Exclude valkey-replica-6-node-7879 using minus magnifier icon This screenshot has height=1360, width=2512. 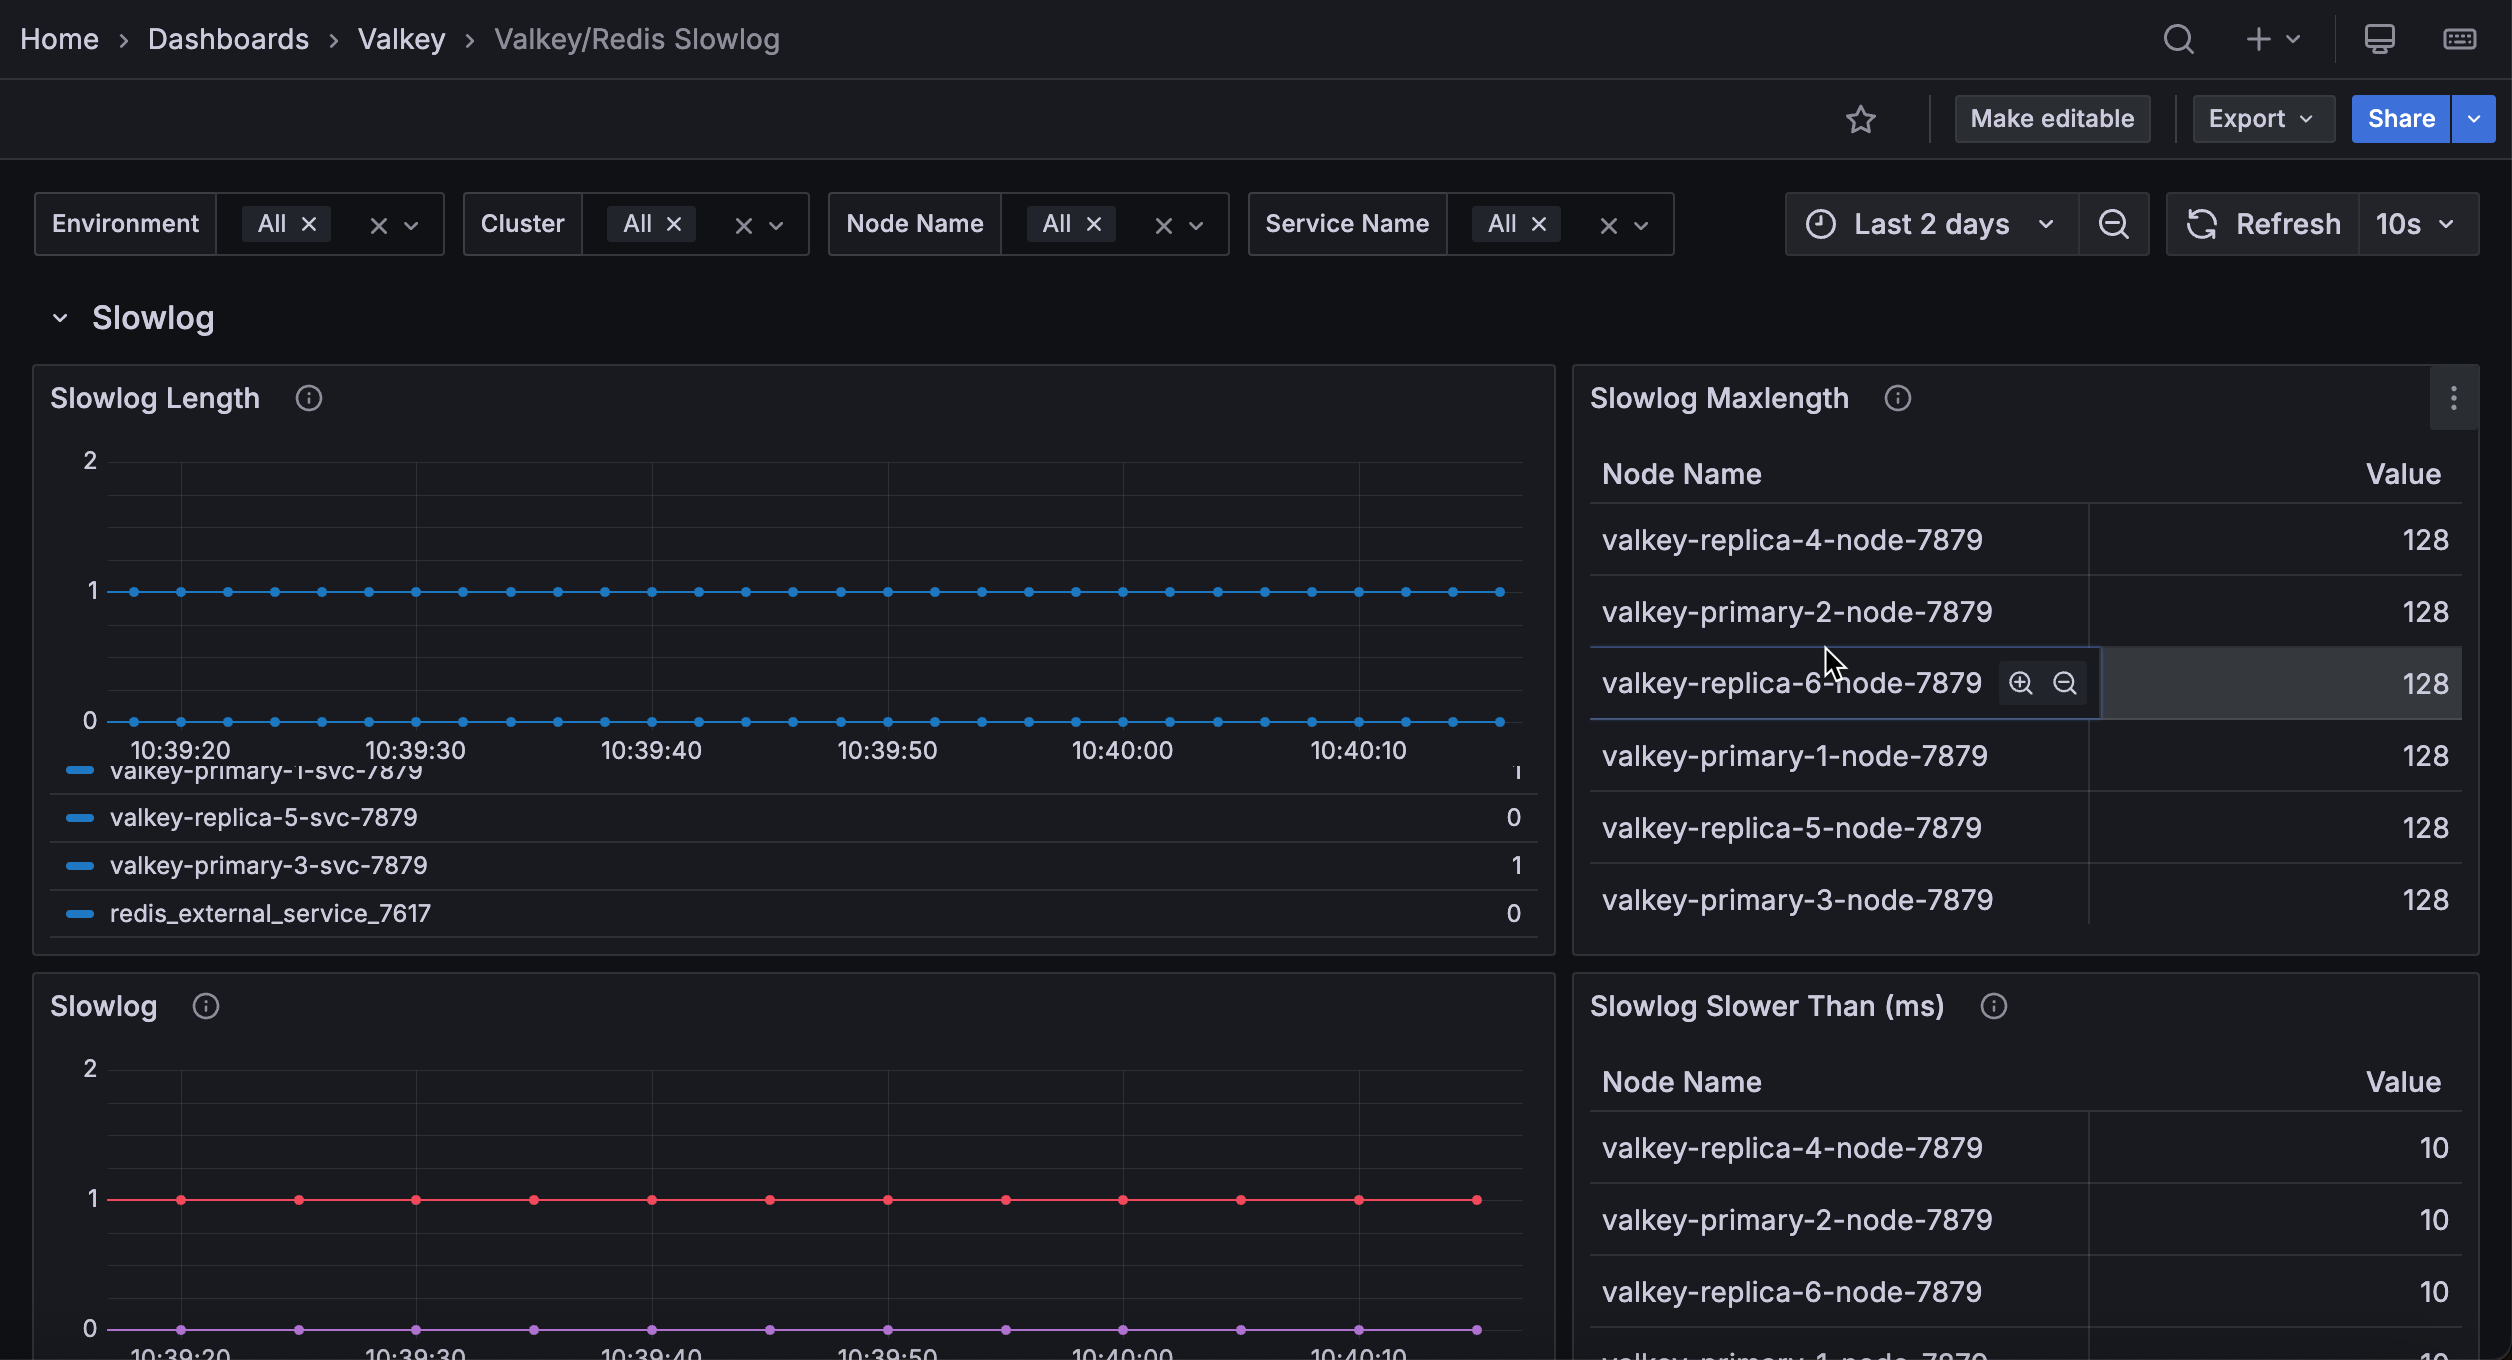pyautogui.click(x=2065, y=683)
